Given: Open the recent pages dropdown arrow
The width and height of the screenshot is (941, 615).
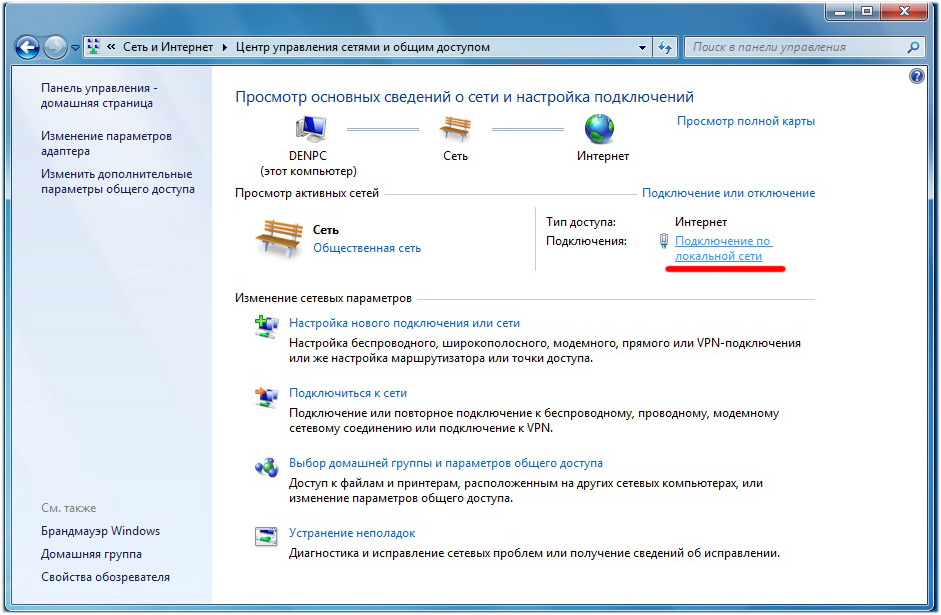Looking at the screenshot, I should [x=76, y=47].
